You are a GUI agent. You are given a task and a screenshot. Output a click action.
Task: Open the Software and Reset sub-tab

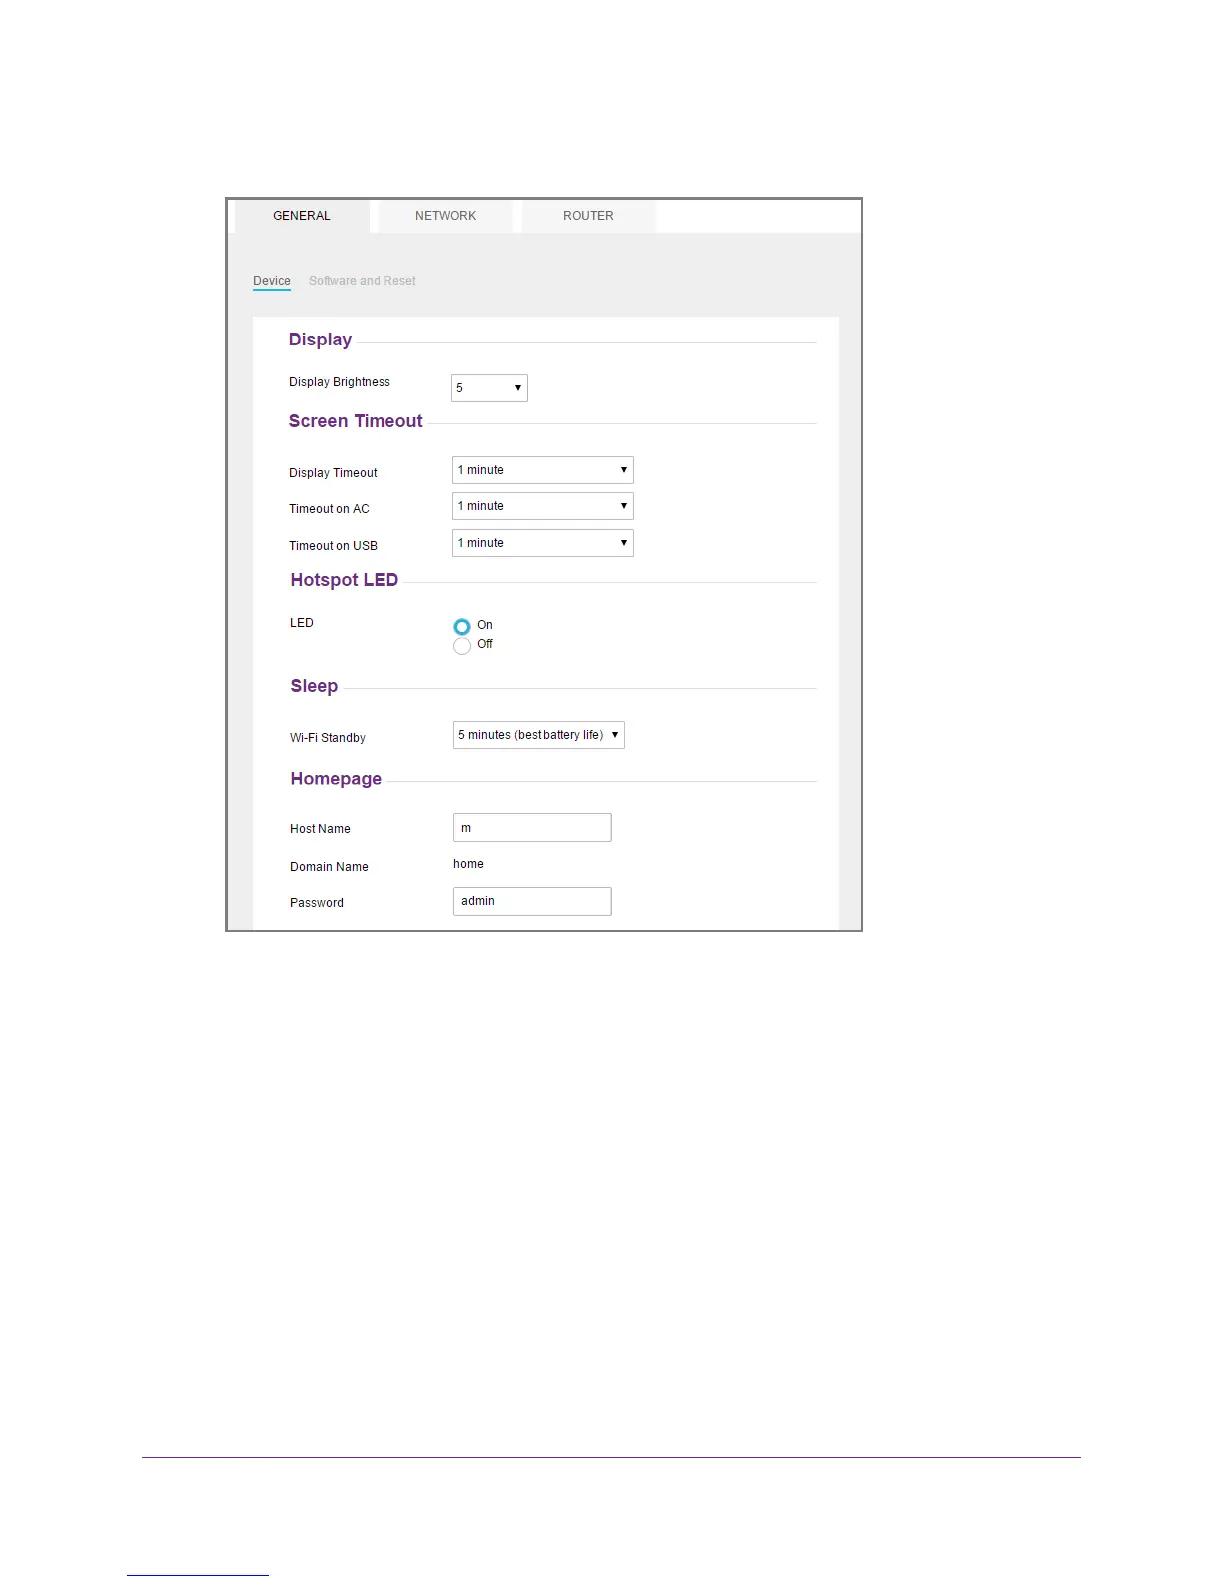pos(362,281)
